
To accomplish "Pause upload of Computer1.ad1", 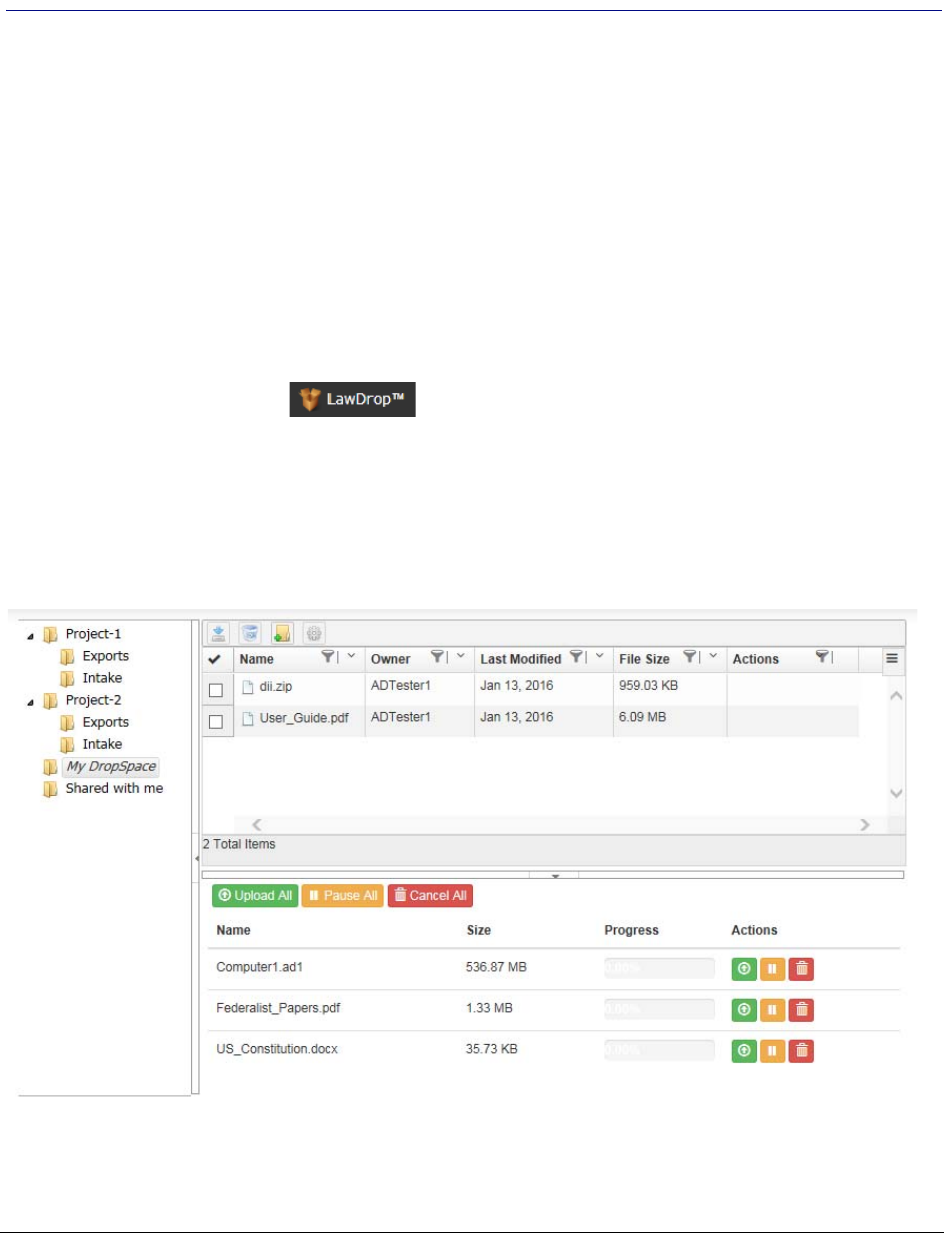I will [772, 969].
